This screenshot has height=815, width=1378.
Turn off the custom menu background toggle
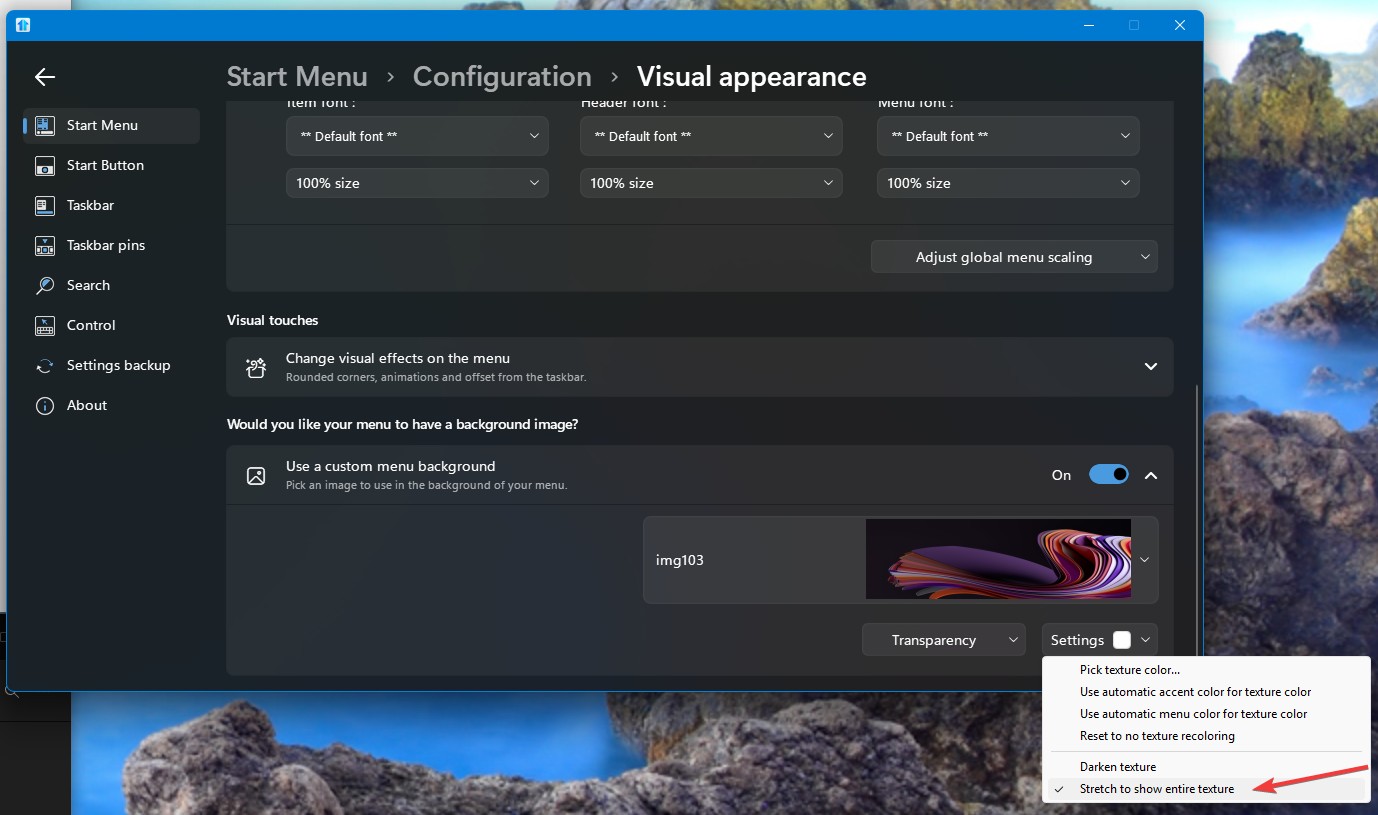tap(1108, 475)
